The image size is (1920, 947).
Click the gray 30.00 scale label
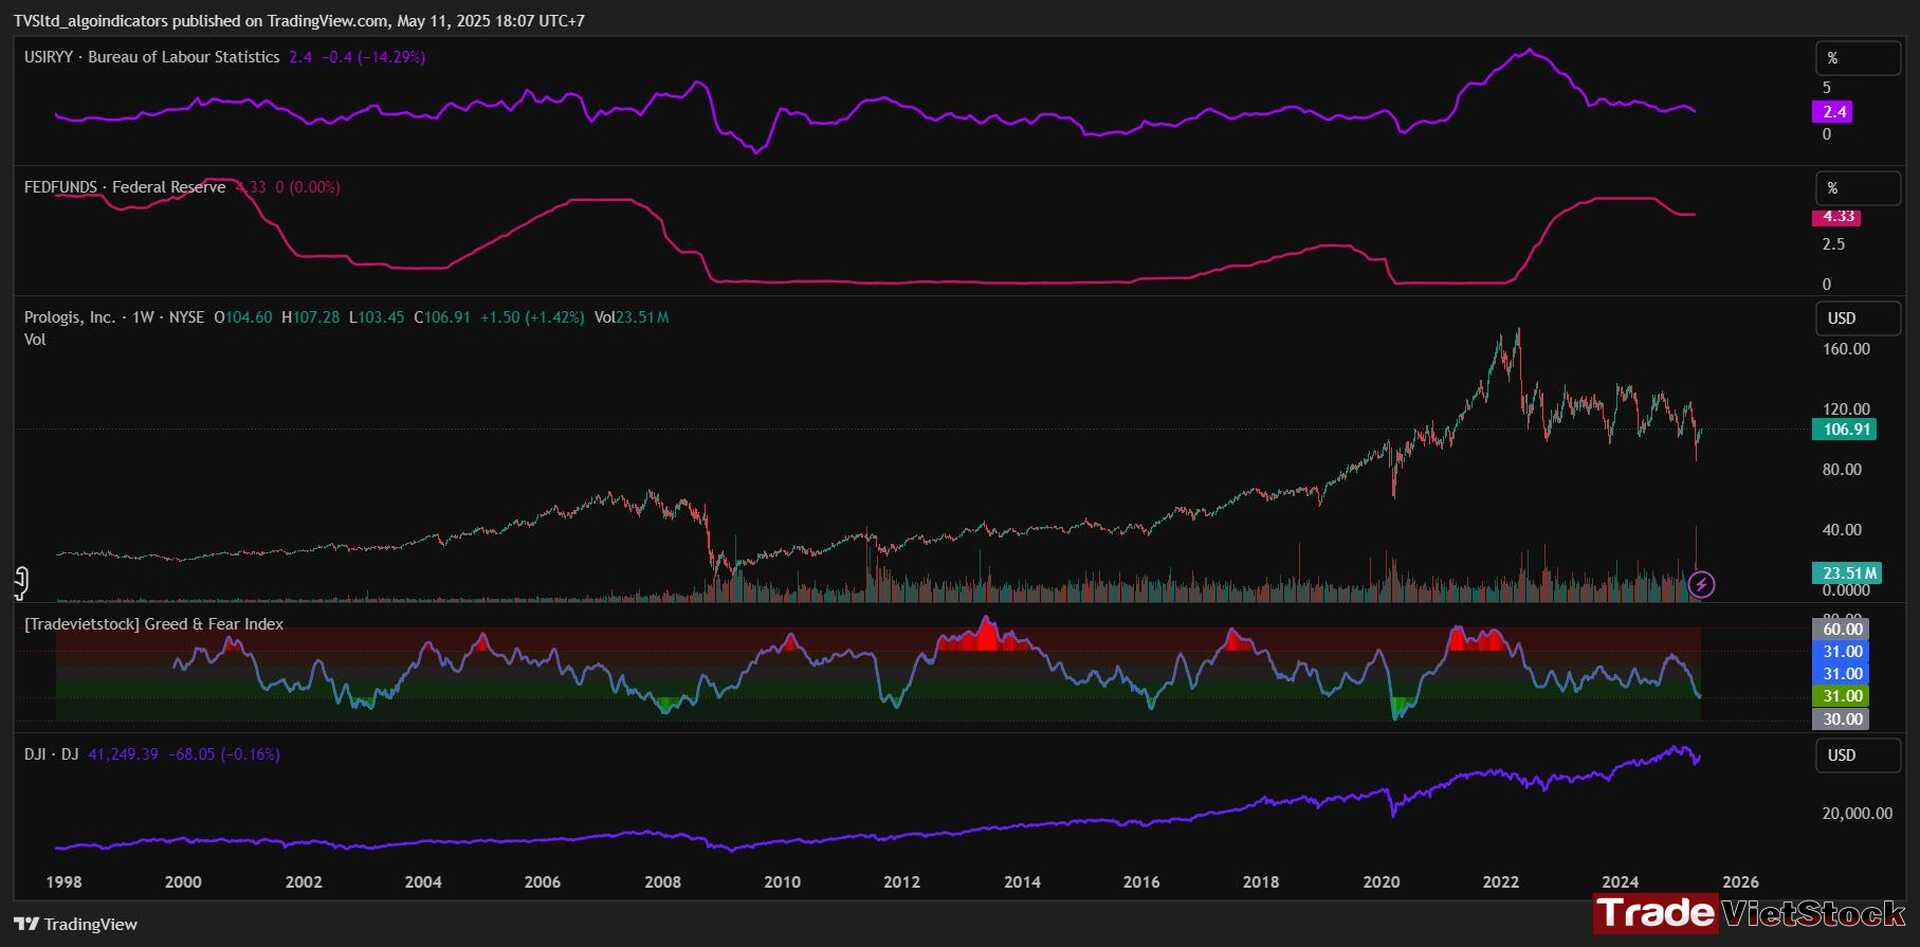tap(1841, 719)
